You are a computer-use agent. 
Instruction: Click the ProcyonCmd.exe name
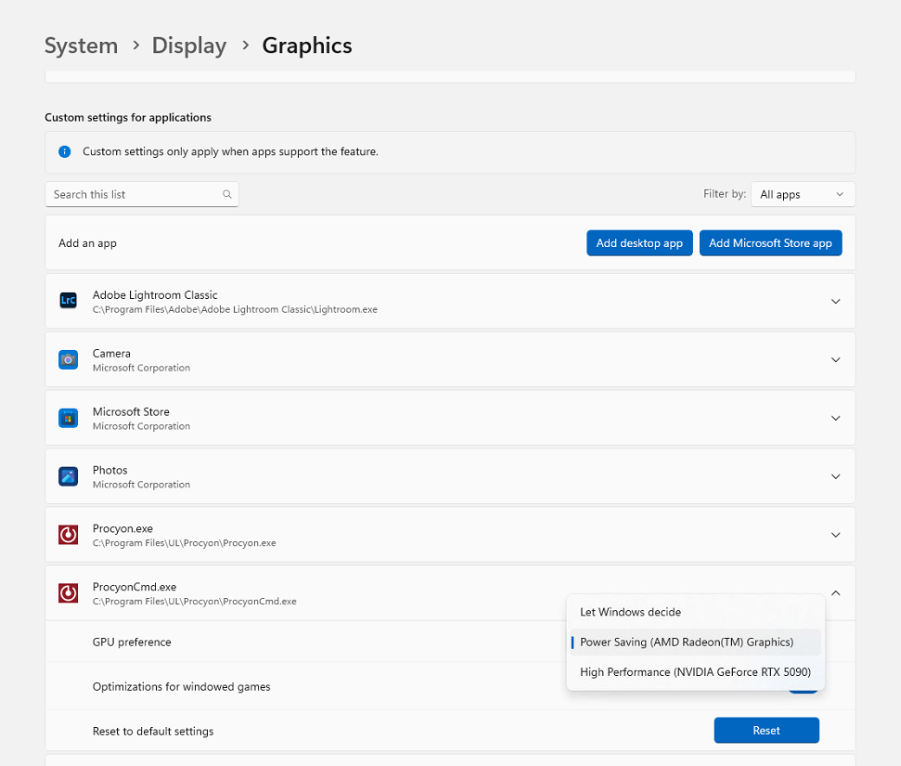[134, 587]
